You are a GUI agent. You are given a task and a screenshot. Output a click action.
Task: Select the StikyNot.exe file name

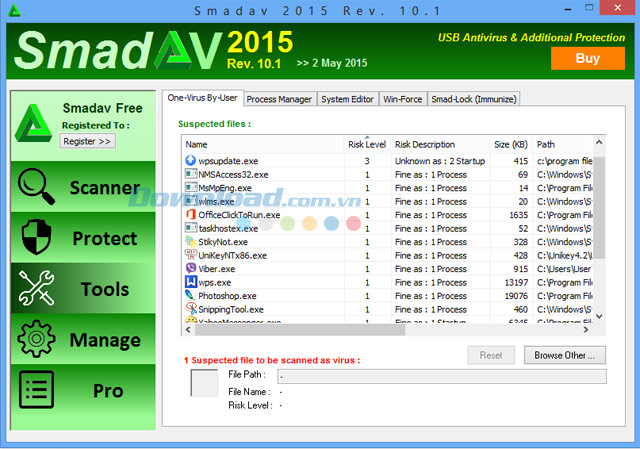(223, 242)
